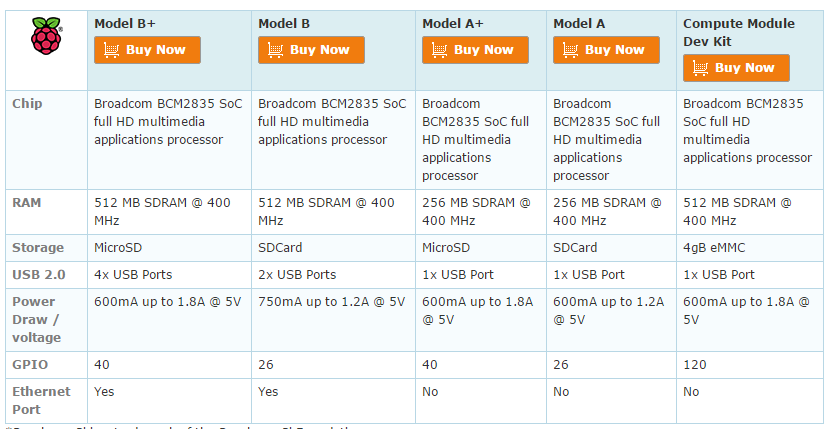Image resolution: width=831 pixels, height=429 pixels.
Task: Buy the Model A now
Action: [606, 50]
